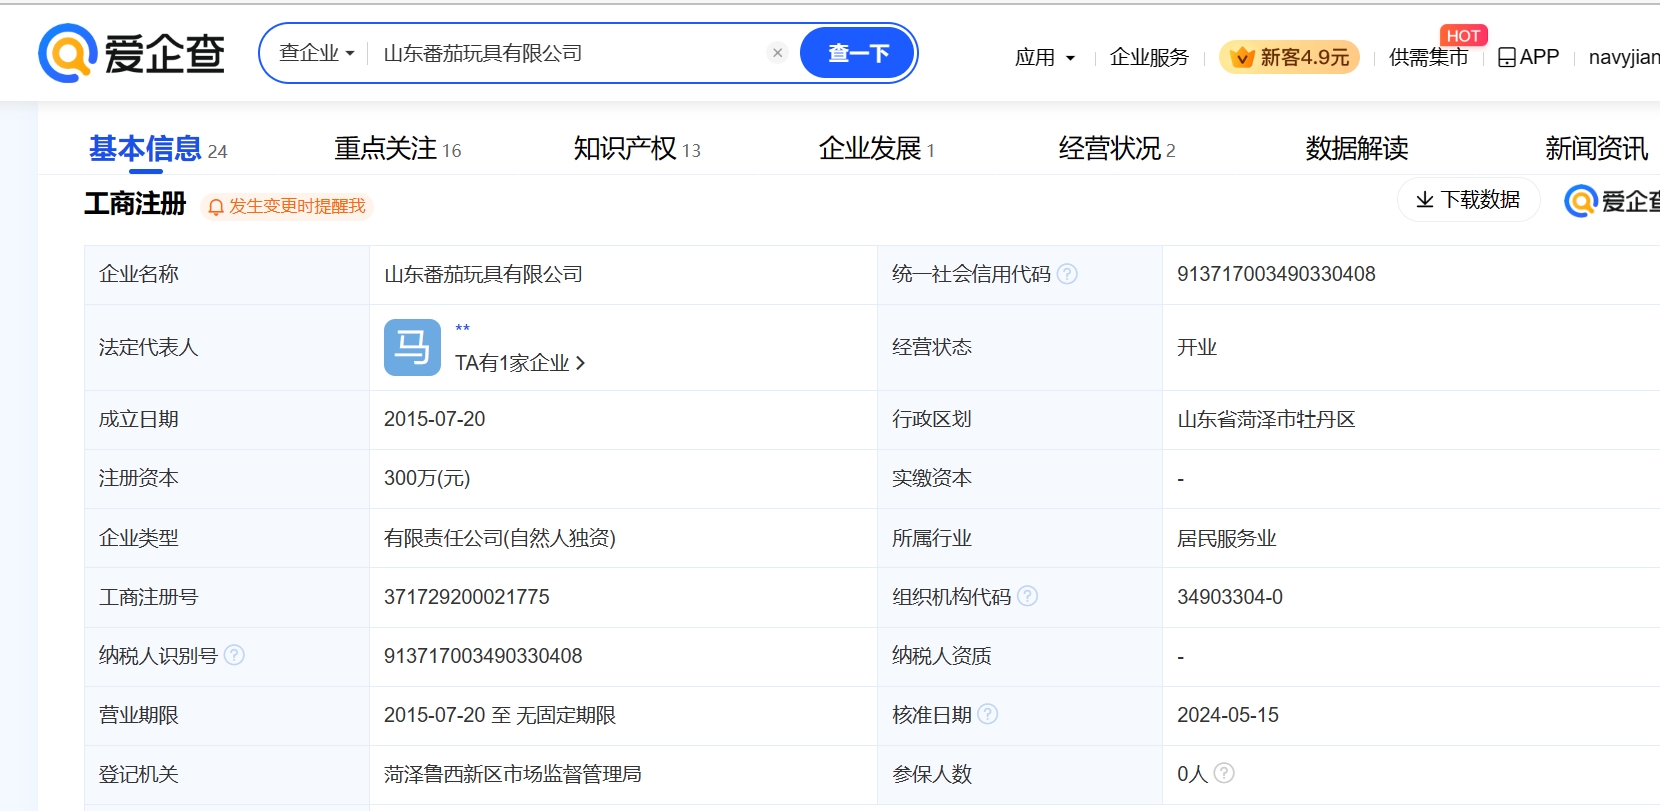Expand the 应用 dropdown menu

pyautogui.click(x=1045, y=57)
